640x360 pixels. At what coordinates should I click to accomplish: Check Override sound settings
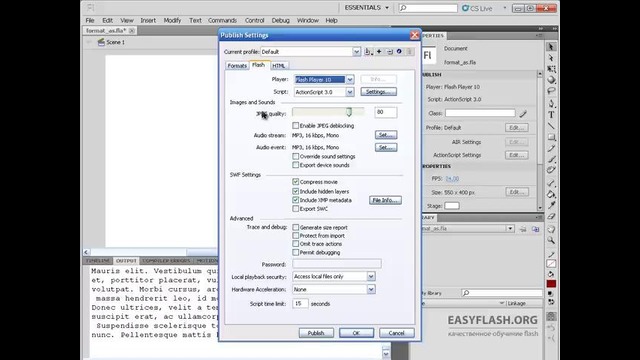(x=296, y=156)
